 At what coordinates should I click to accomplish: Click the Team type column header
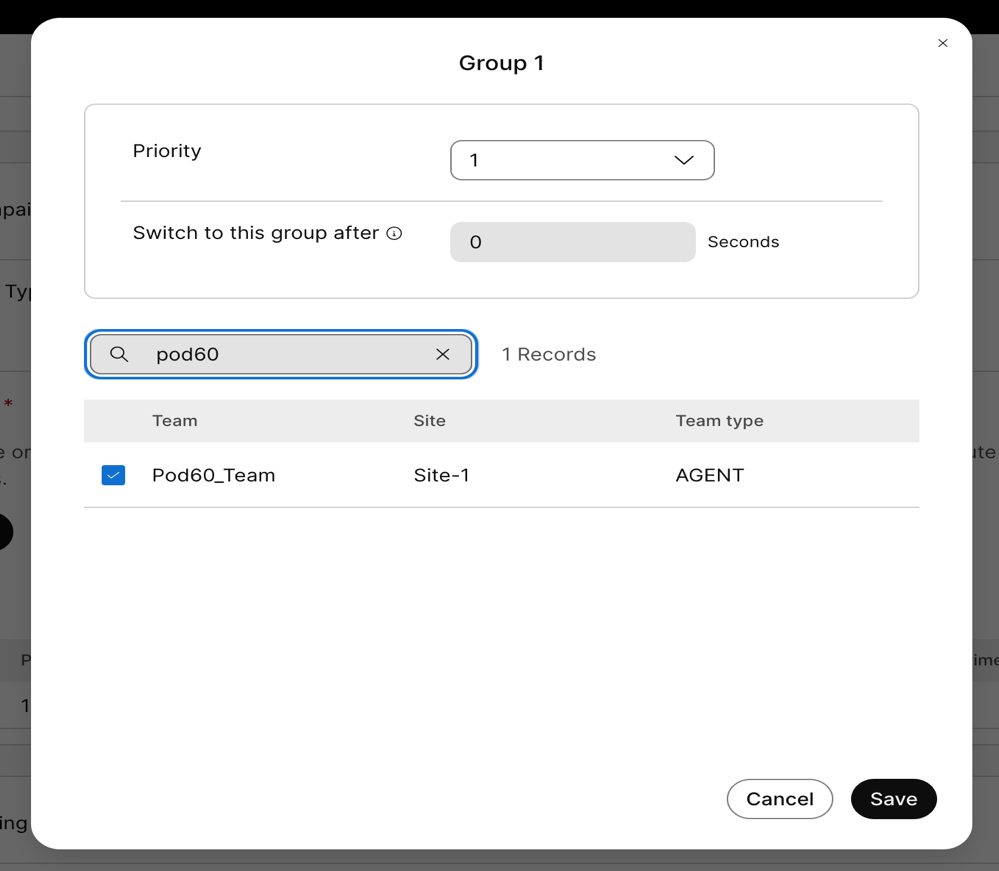coord(719,421)
